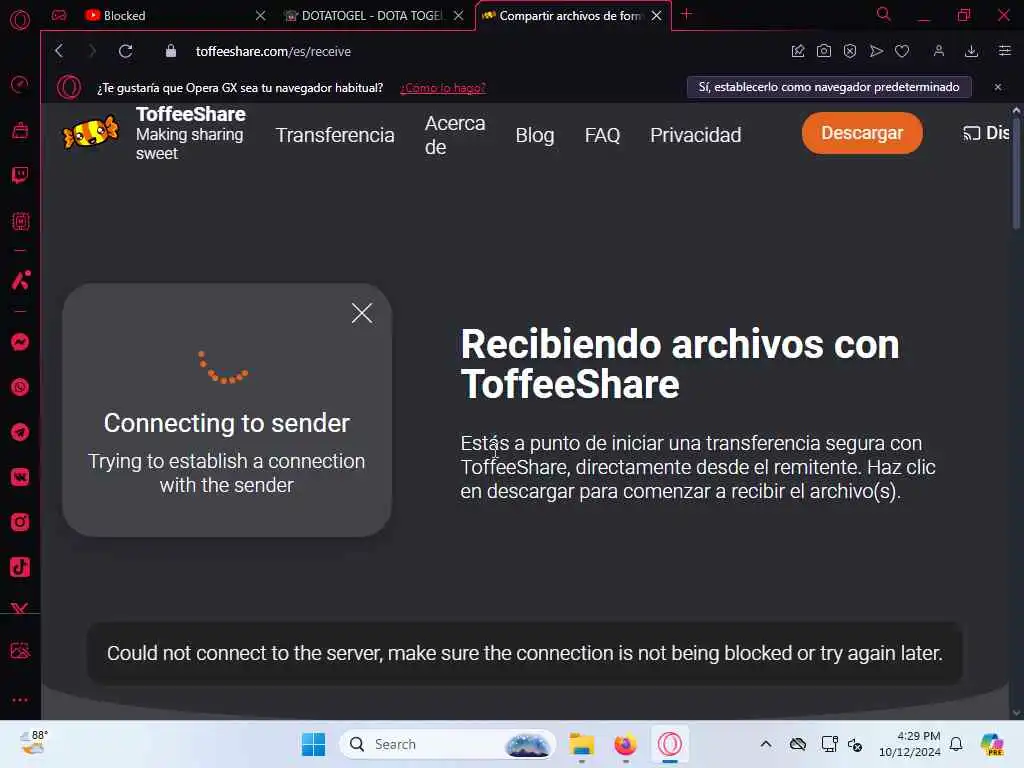Click the ToffeeShare candy logo
The width and height of the screenshot is (1024, 768).
pos(90,132)
